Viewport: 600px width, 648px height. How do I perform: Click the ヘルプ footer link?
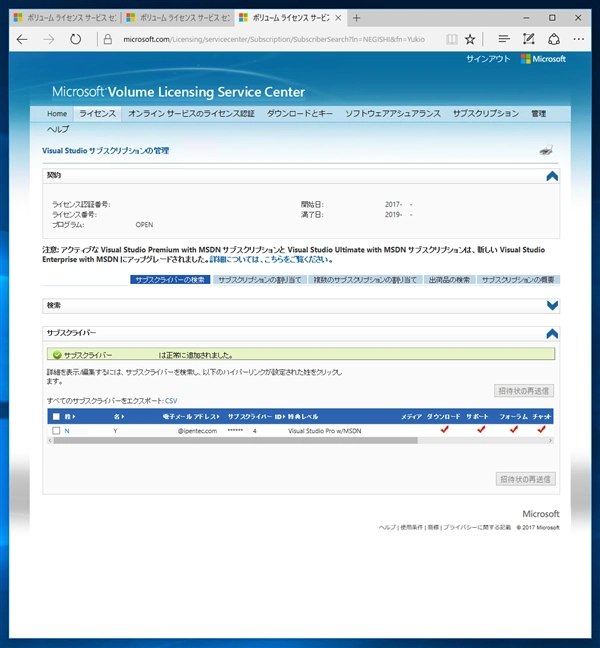[387, 528]
